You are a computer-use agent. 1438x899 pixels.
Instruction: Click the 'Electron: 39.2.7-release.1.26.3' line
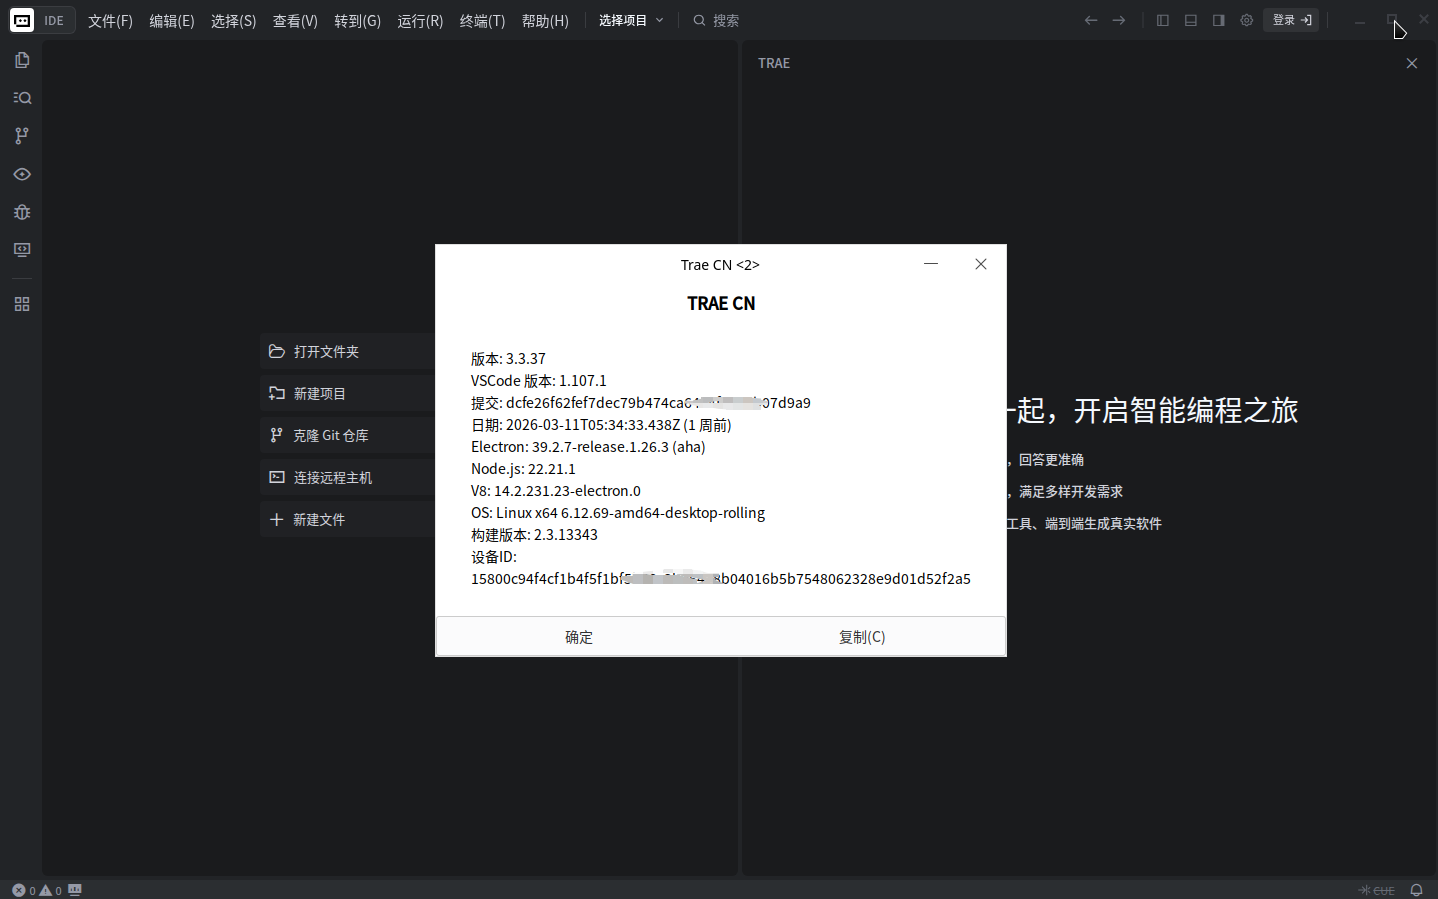click(x=588, y=447)
